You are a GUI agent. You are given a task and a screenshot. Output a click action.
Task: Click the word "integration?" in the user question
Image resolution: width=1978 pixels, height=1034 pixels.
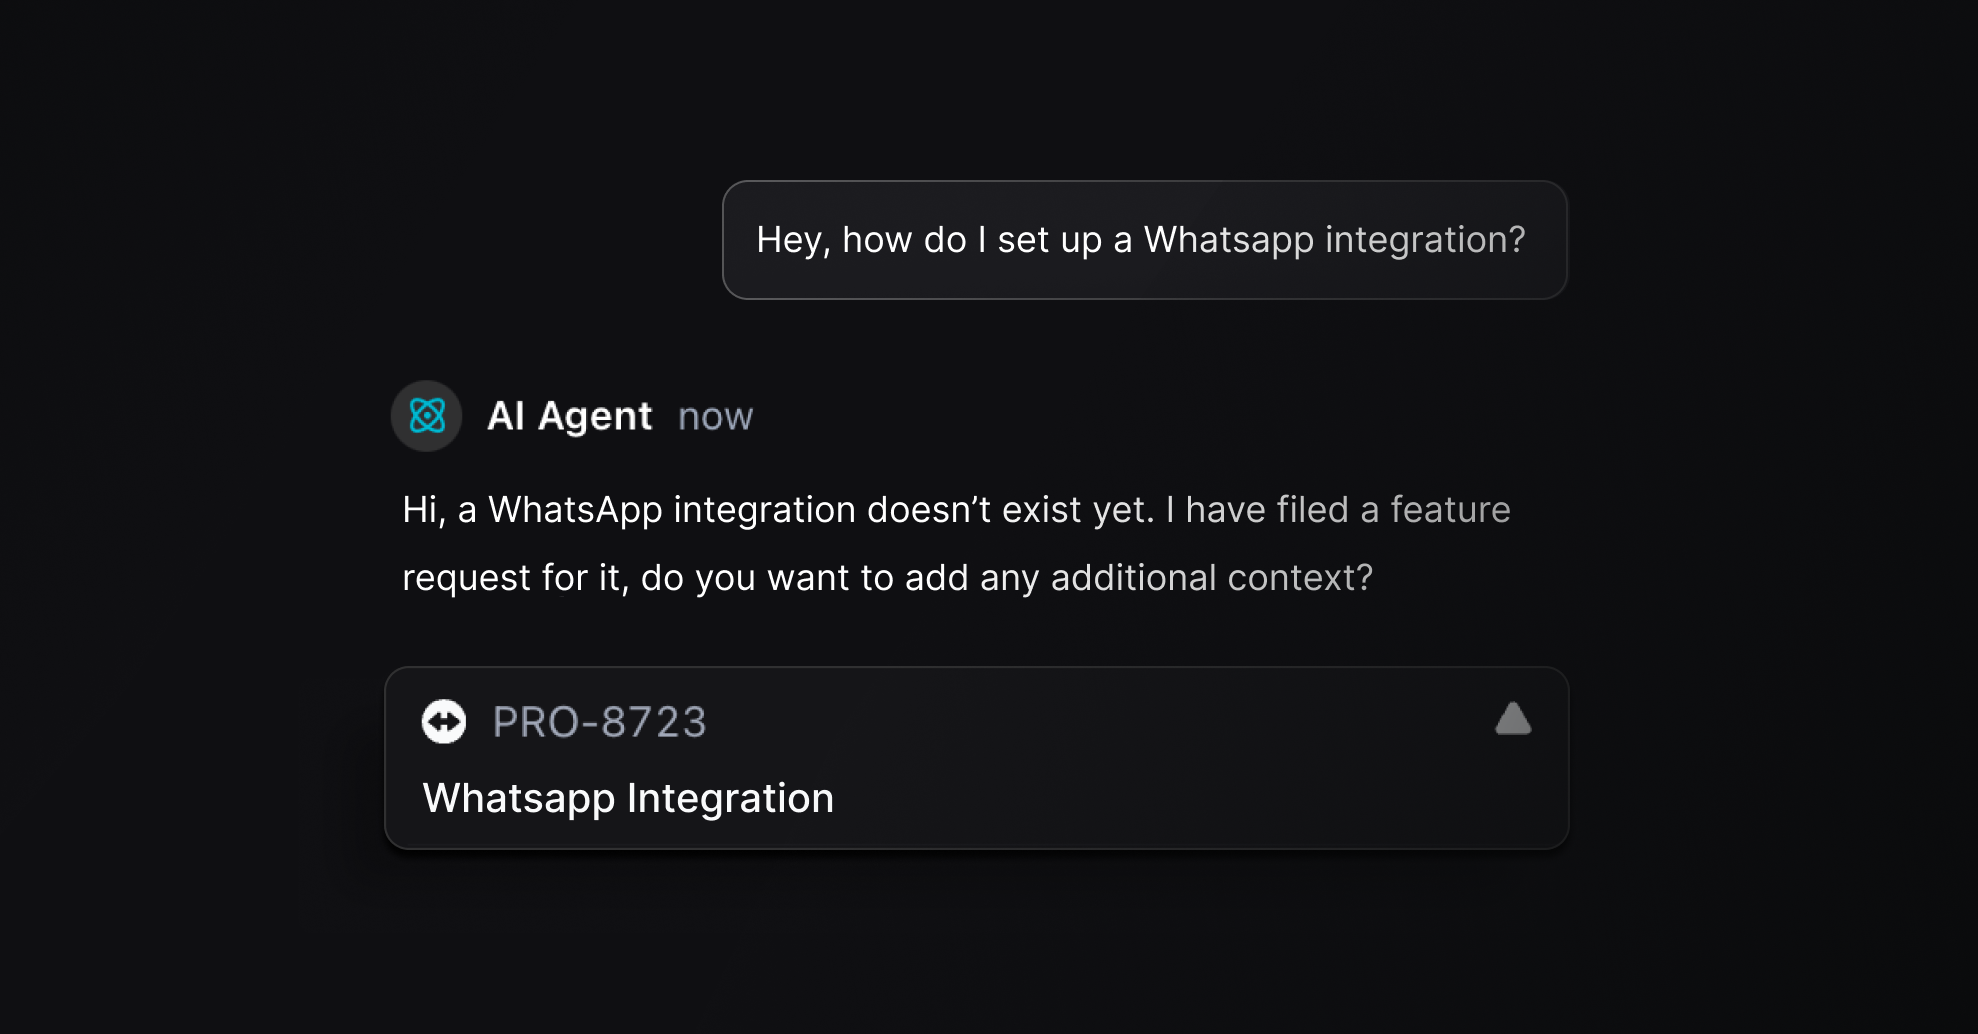[x=1425, y=240]
